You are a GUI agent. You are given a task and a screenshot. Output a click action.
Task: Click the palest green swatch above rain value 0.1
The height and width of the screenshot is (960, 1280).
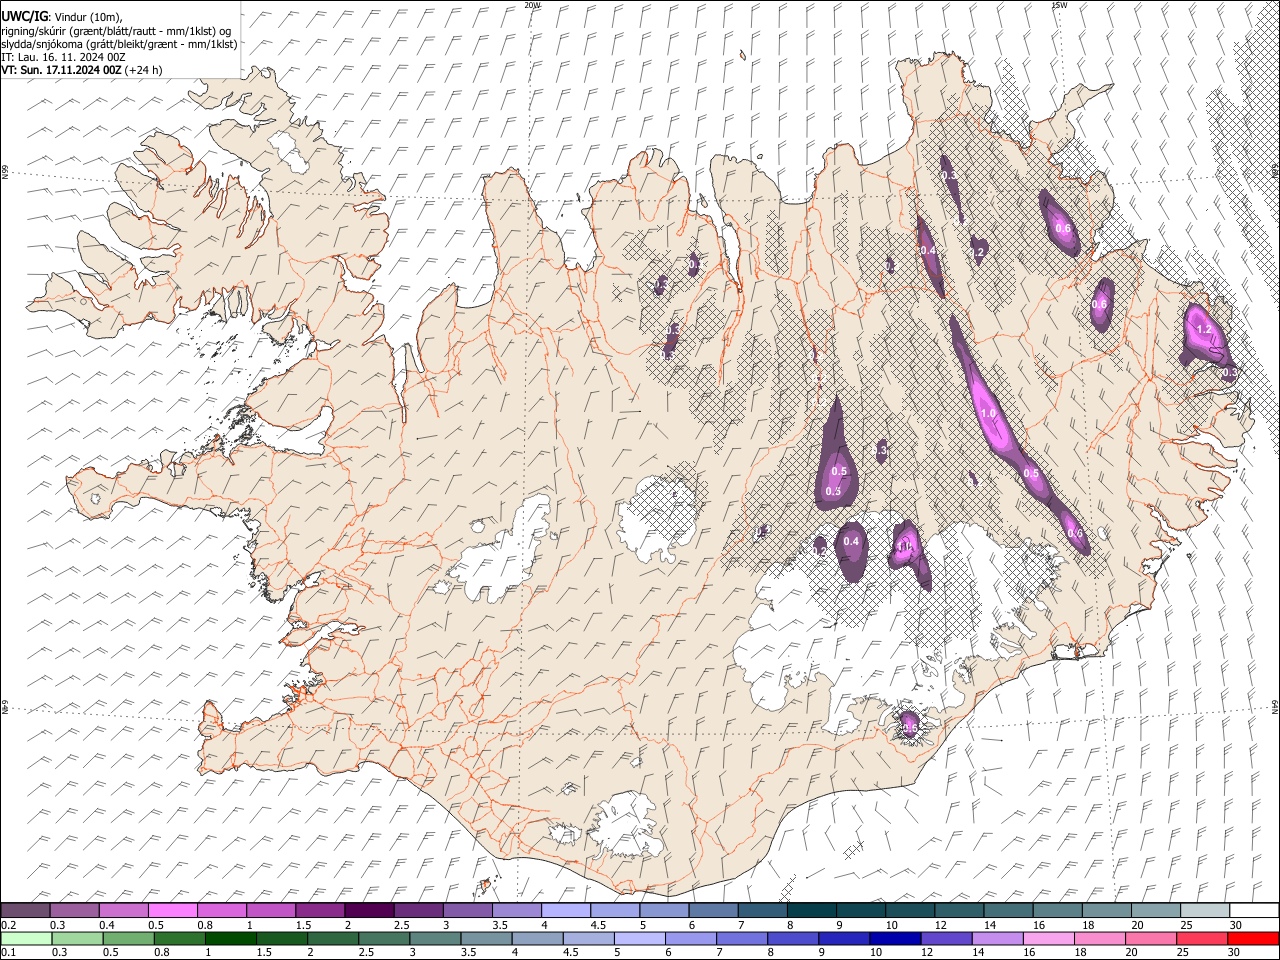point(26,939)
